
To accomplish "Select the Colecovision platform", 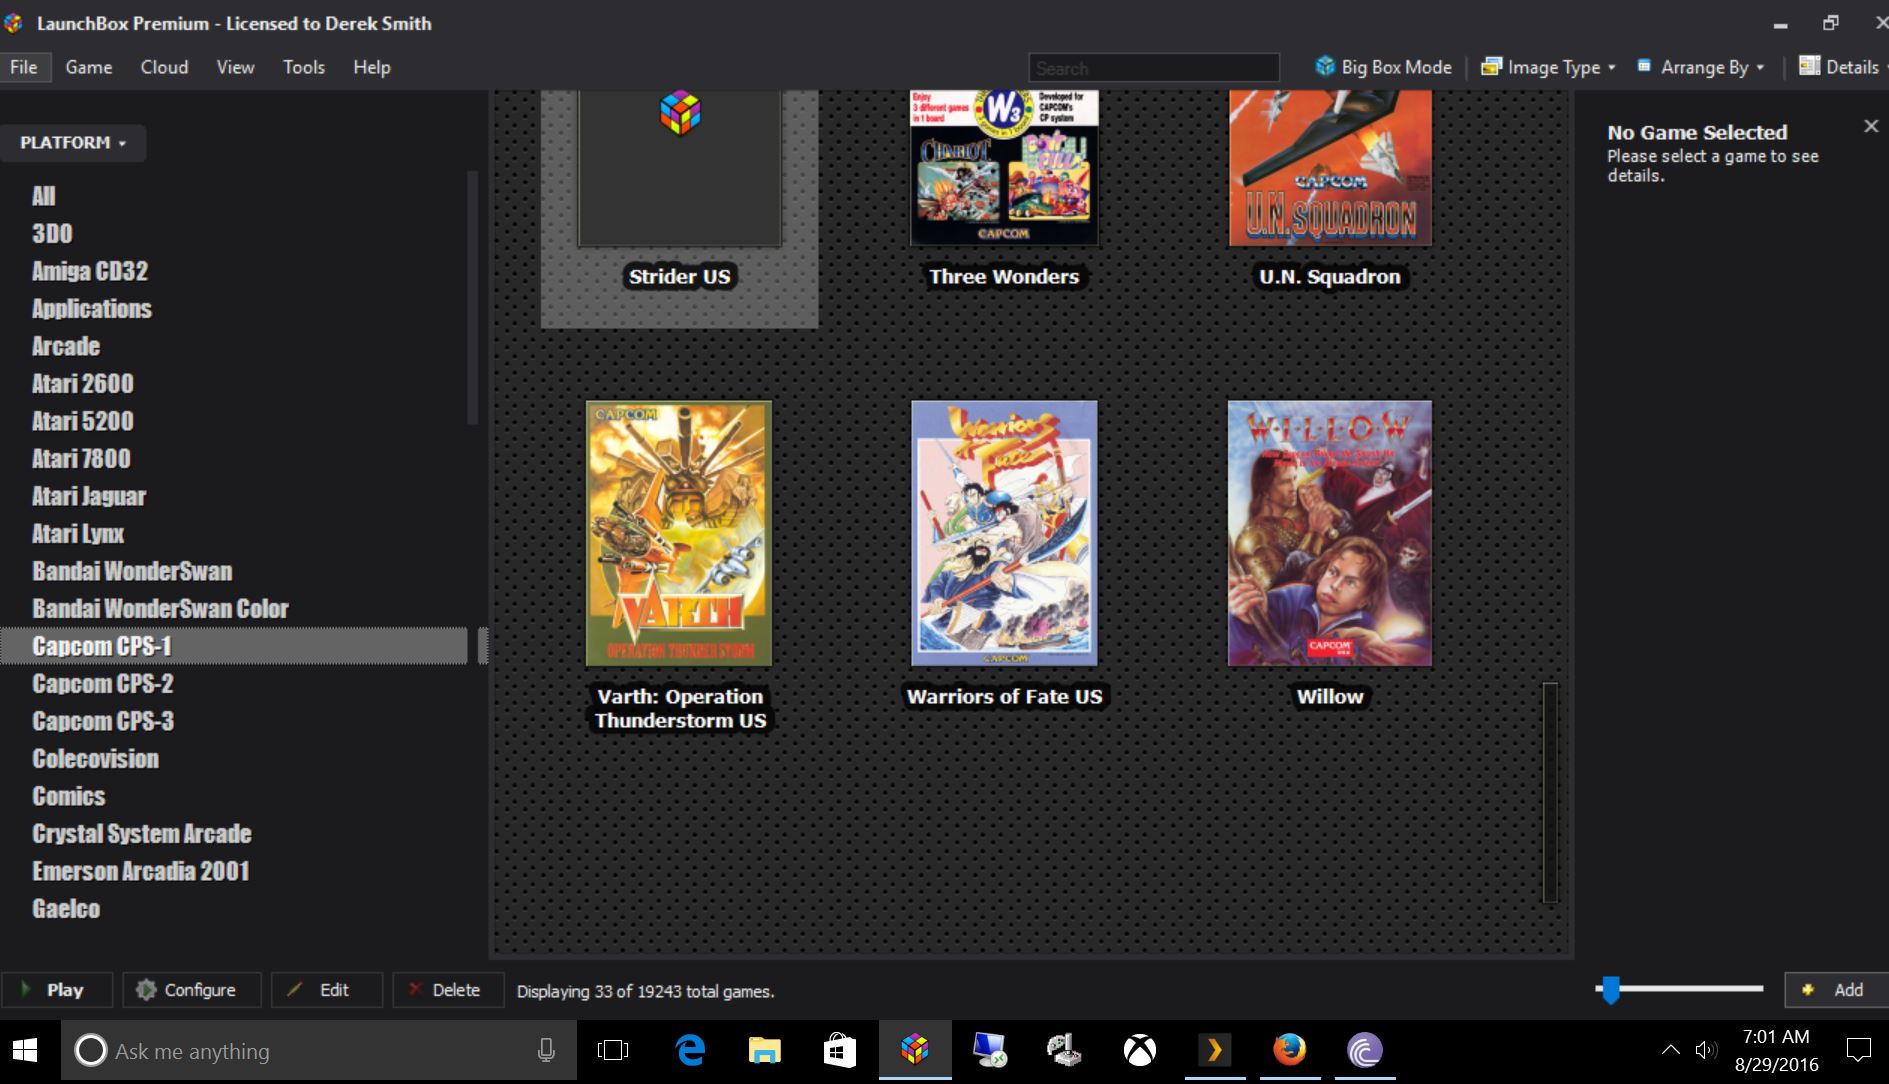I will click(x=95, y=758).
